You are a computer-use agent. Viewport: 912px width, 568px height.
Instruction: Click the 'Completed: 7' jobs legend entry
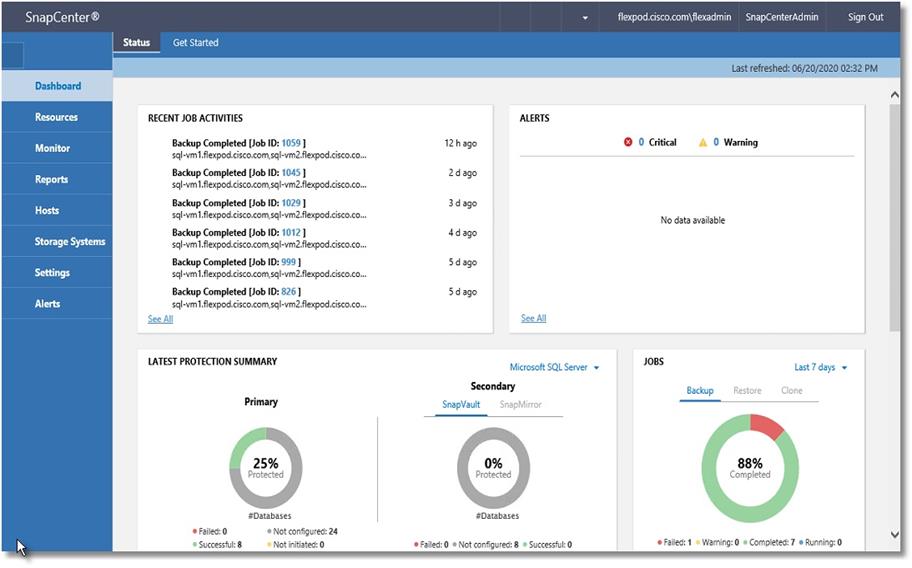769,542
